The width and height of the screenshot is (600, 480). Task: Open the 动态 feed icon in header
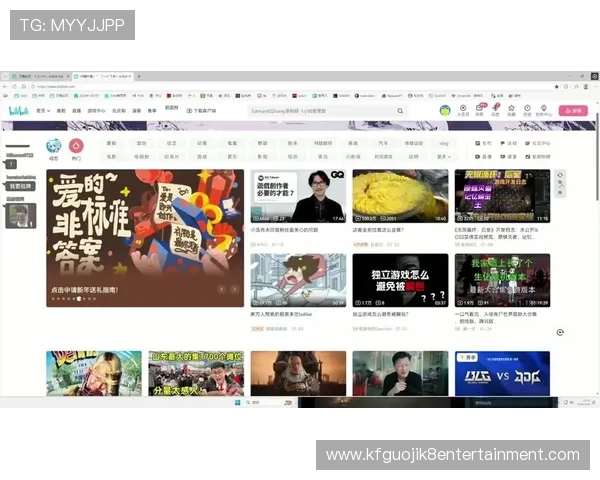coord(496,110)
